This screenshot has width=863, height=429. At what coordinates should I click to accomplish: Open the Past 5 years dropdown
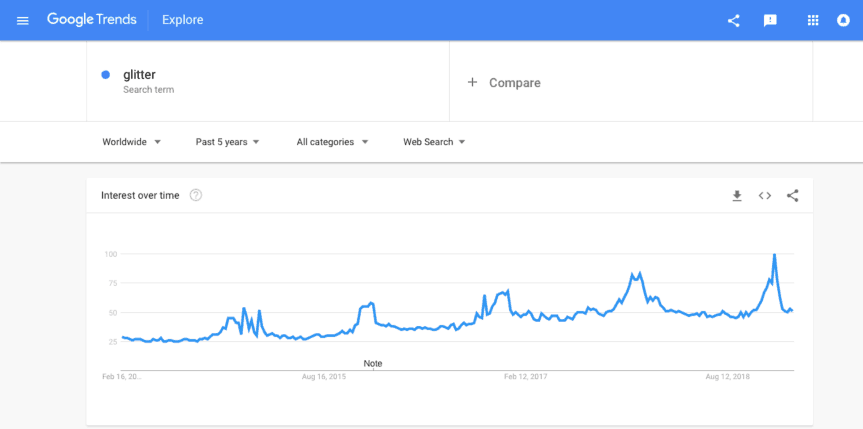227,142
